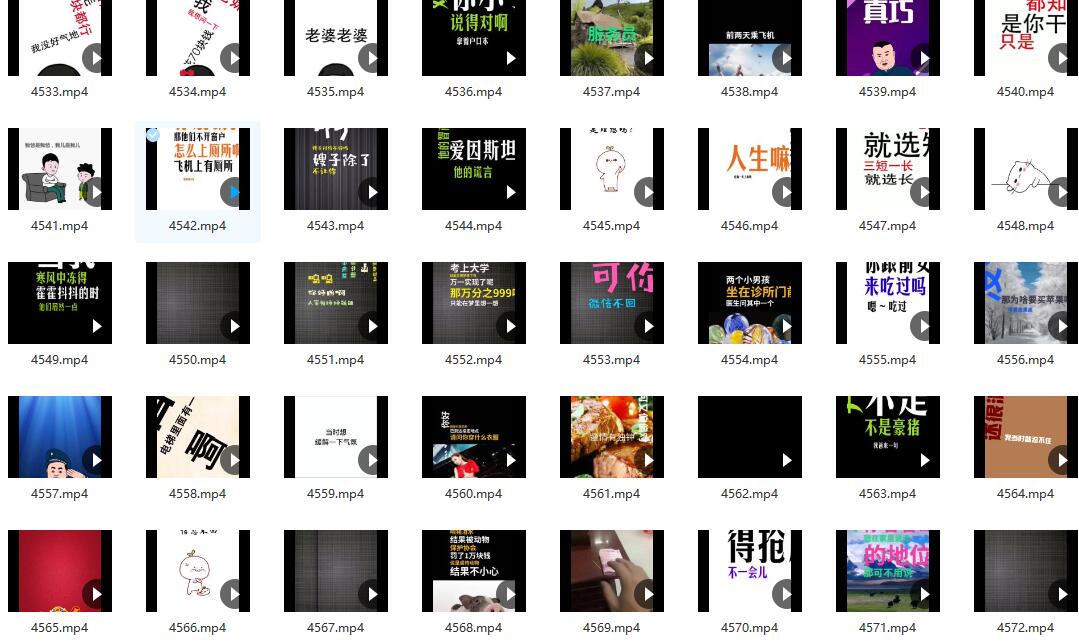This screenshot has height=642, width=1079.
Task: Play the 4550.mp4 video via play icon
Action: coord(234,326)
